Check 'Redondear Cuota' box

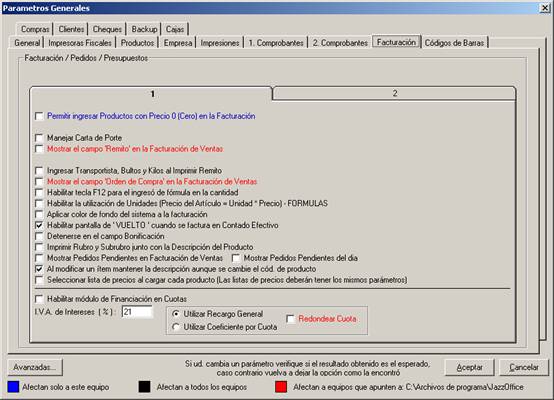(x=290, y=319)
